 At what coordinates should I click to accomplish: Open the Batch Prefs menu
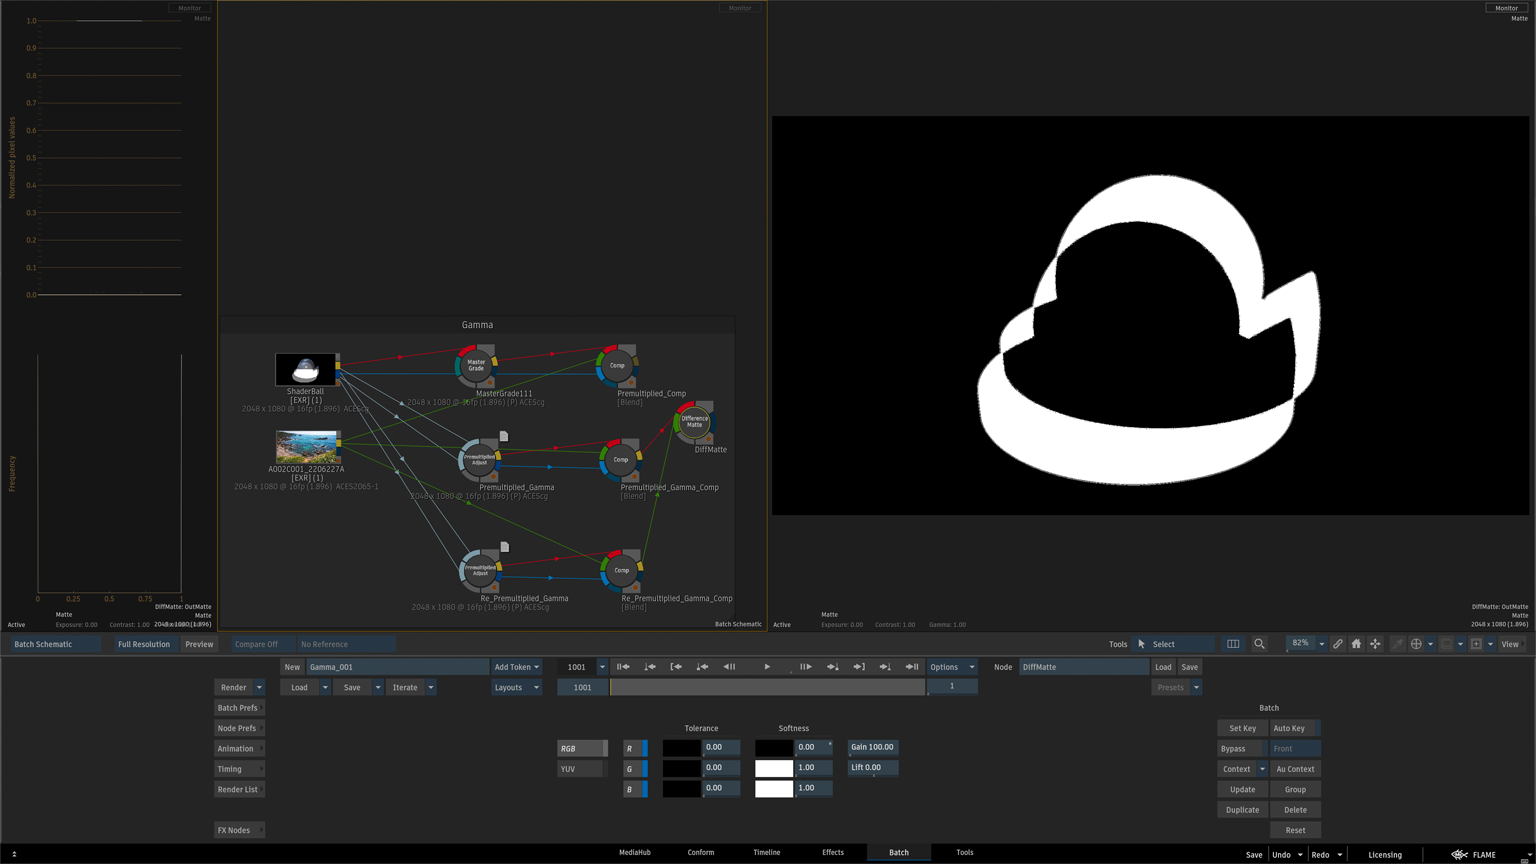239,708
